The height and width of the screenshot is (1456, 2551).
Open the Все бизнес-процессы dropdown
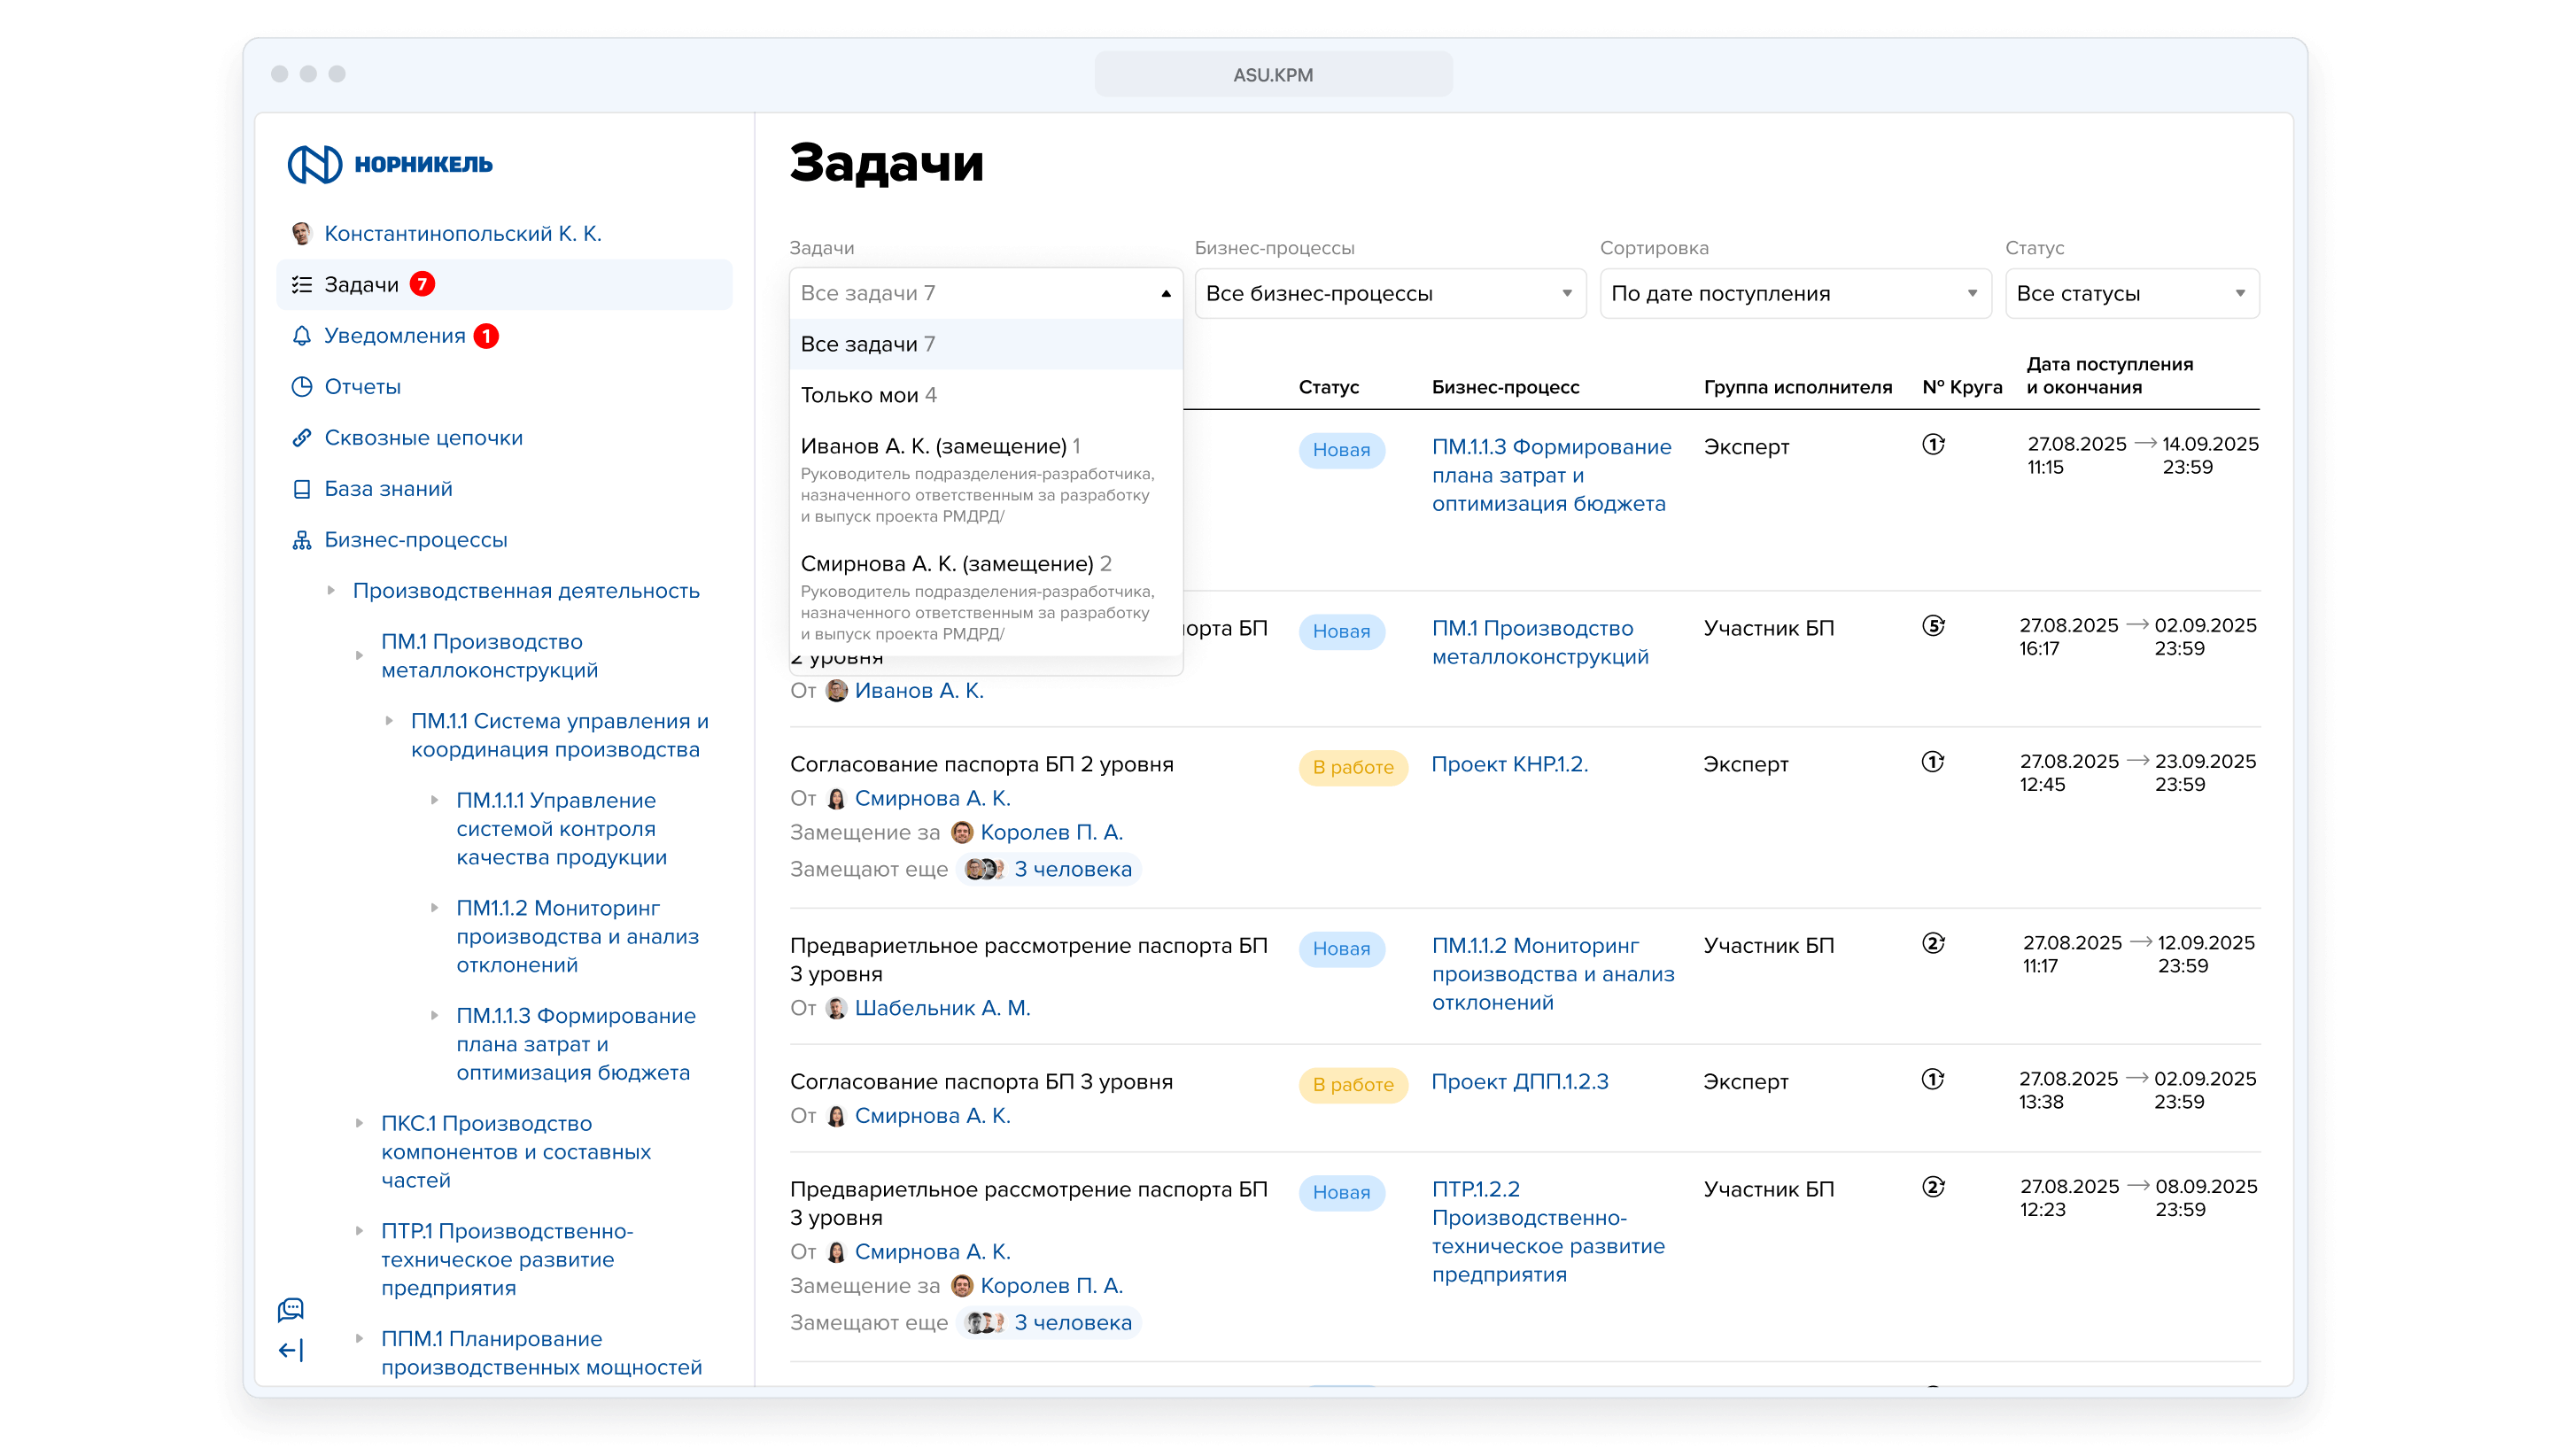pyautogui.click(x=1389, y=294)
